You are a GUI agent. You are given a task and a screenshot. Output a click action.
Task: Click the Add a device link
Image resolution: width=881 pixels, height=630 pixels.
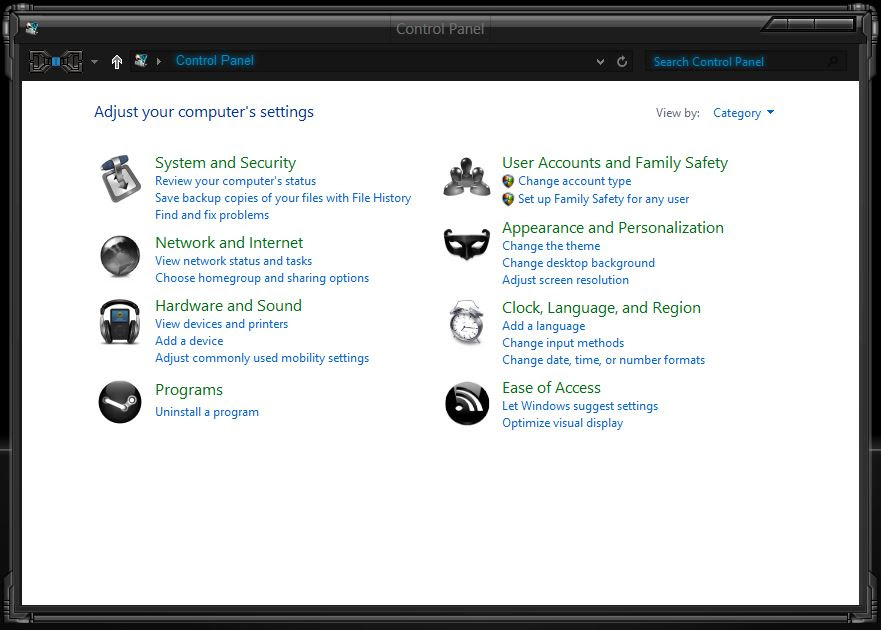click(x=189, y=341)
